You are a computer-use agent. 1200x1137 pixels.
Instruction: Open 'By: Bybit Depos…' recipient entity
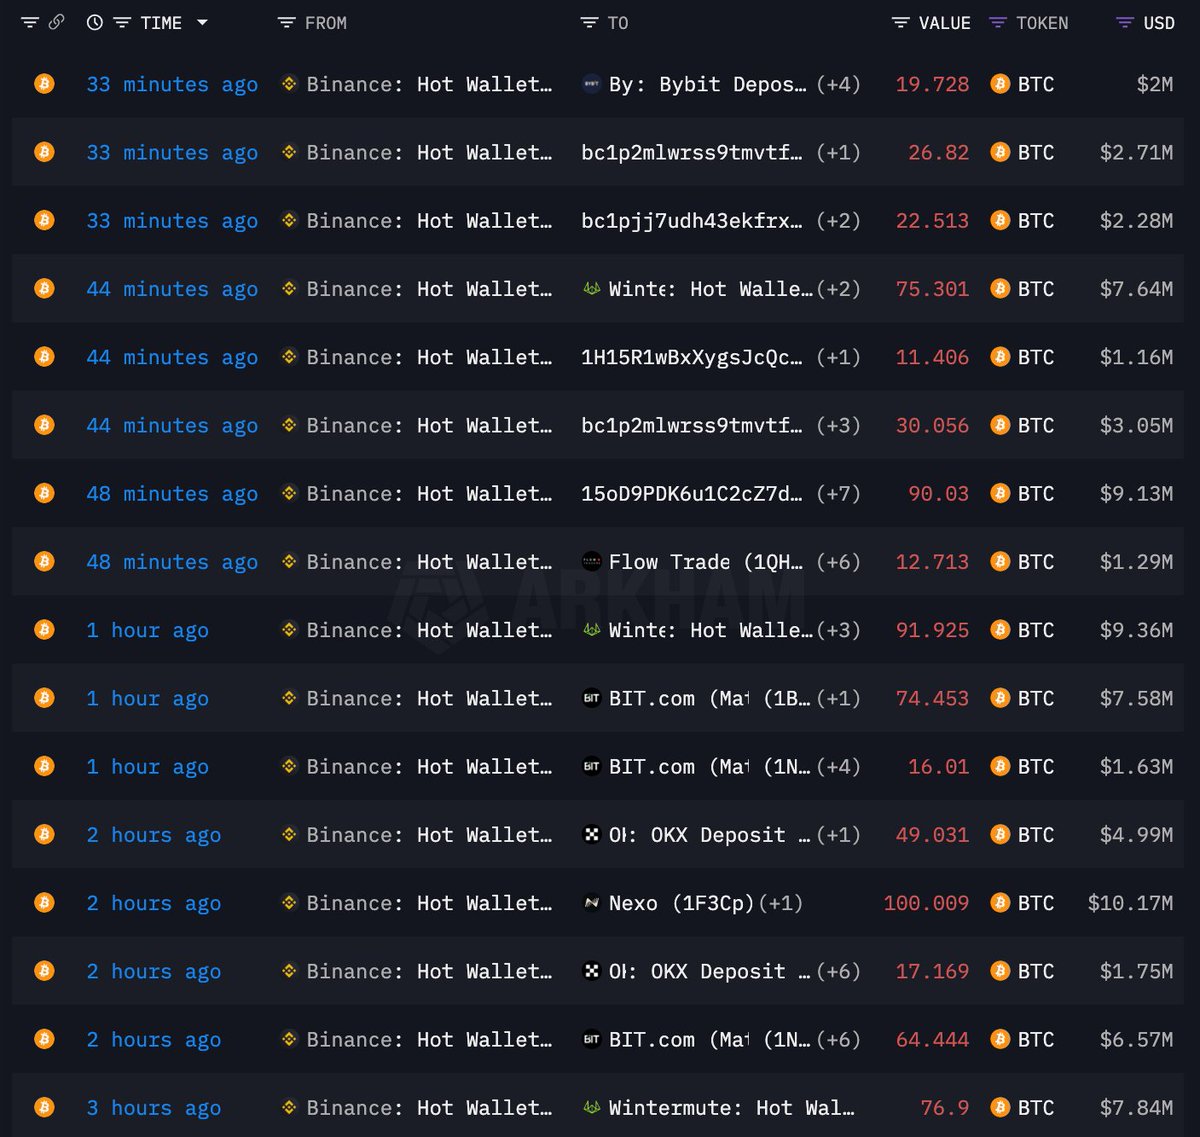[x=707, y=85]
